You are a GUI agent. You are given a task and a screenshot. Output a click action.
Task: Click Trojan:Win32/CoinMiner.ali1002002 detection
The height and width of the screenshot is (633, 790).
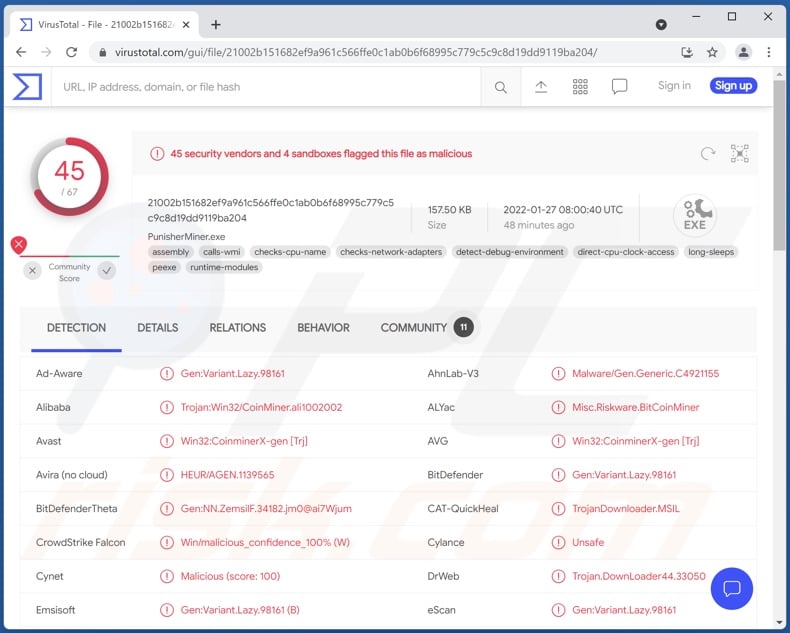[x=261, y=407]
